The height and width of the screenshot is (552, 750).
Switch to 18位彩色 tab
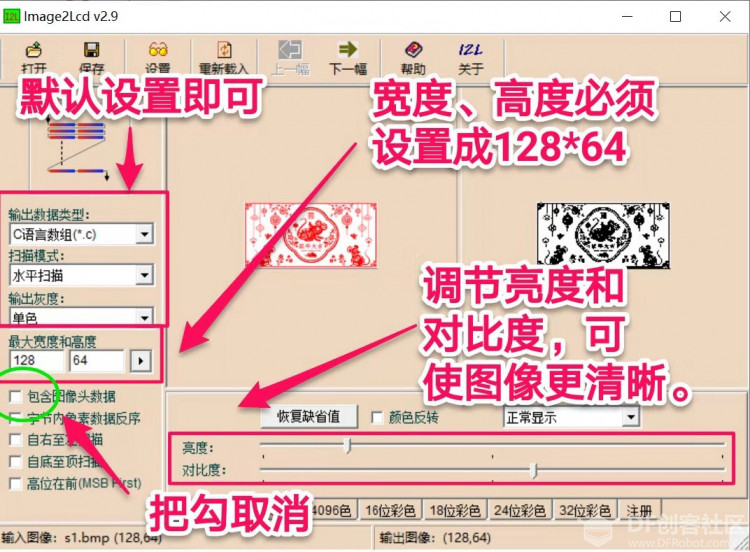455,510
